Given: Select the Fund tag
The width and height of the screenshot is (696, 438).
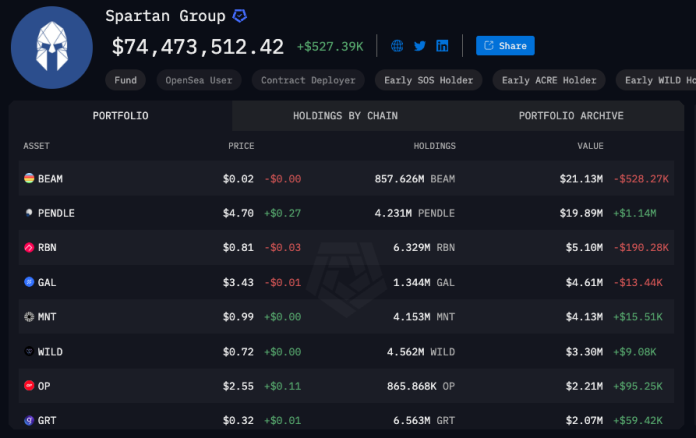Looking at the screenshot, I should click(126, 80).
